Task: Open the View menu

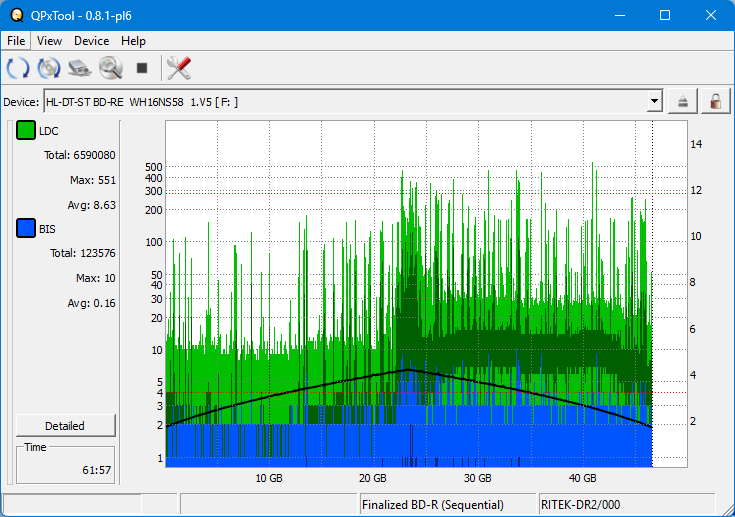Action: (49, 41)
